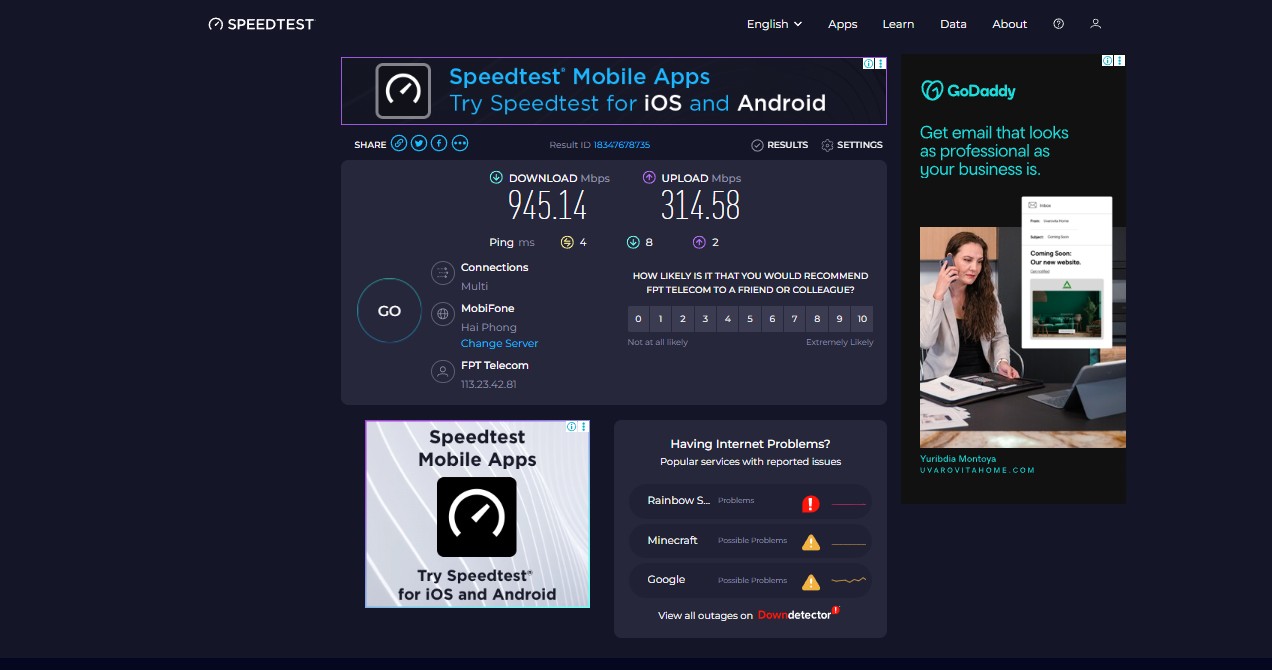Open the Data menu item

953,23
